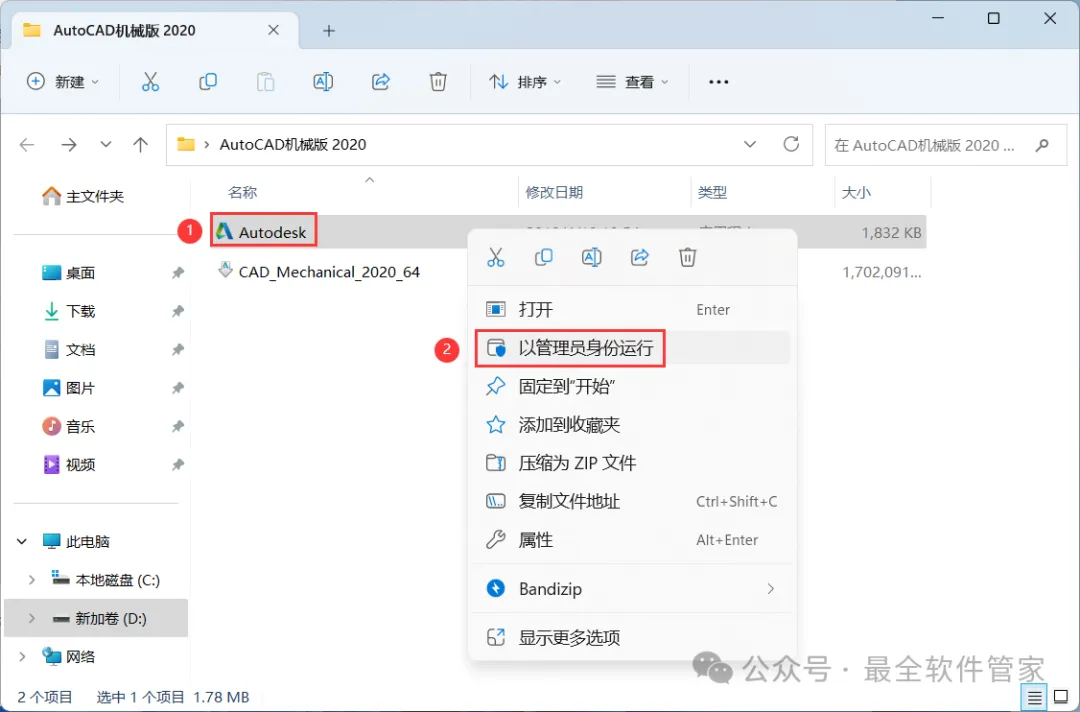This screenshot has height=712, width=1080.
Task: Choose 属性 from context menu
Action: tap(632, 540)
